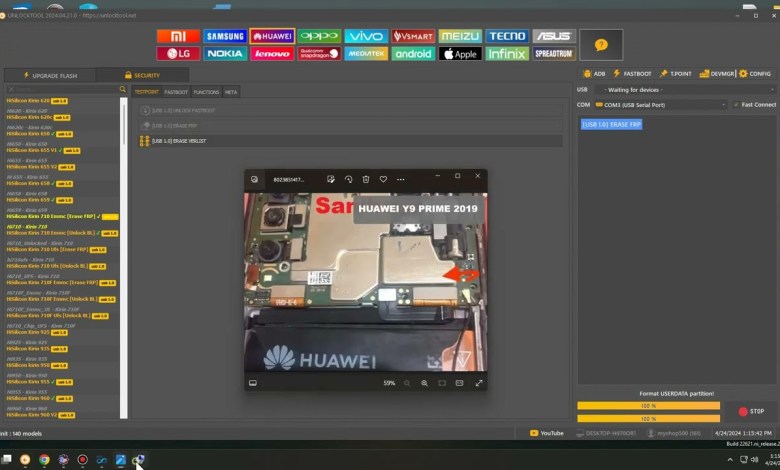Click the ADB toolbar button
Screen dimensions: 780x470
coord(594,74)
